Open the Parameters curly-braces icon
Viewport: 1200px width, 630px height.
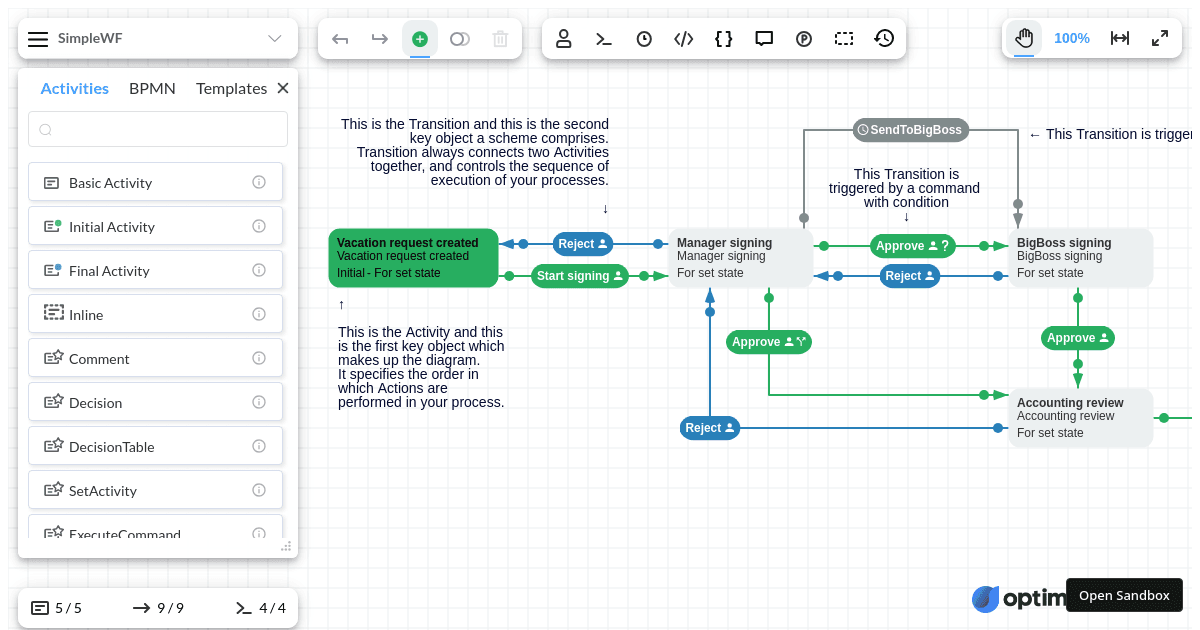(724, 39)
